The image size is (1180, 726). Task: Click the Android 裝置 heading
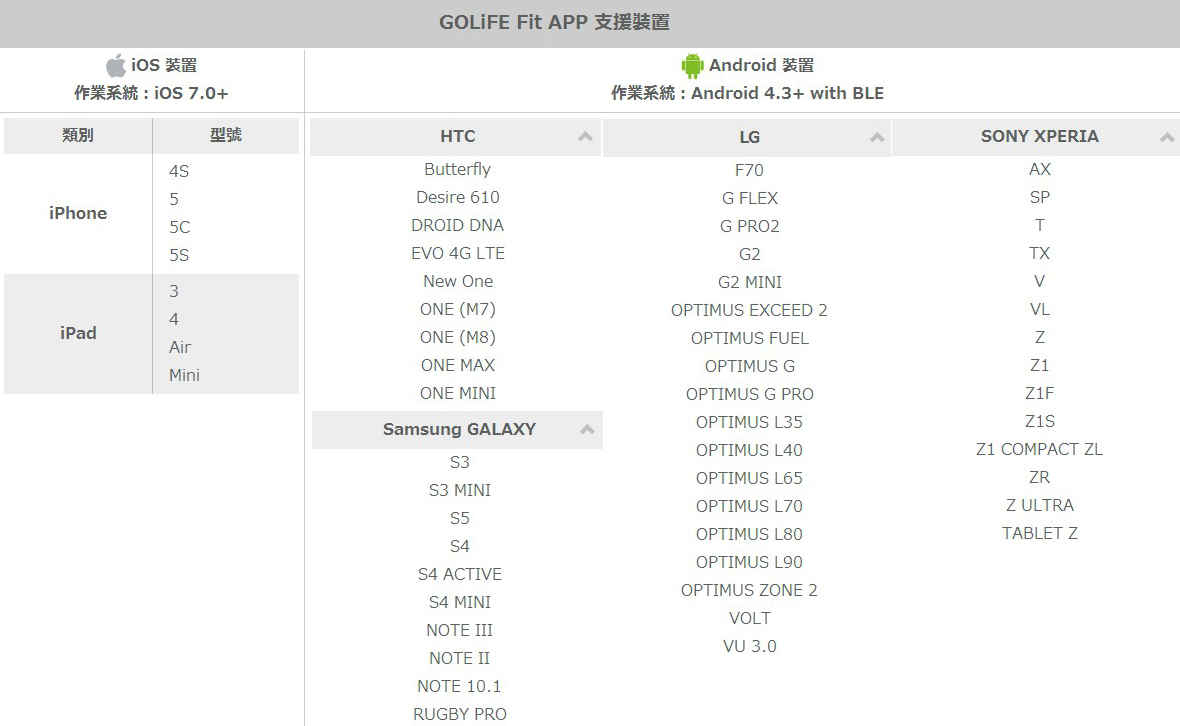(x=762, y=65)
